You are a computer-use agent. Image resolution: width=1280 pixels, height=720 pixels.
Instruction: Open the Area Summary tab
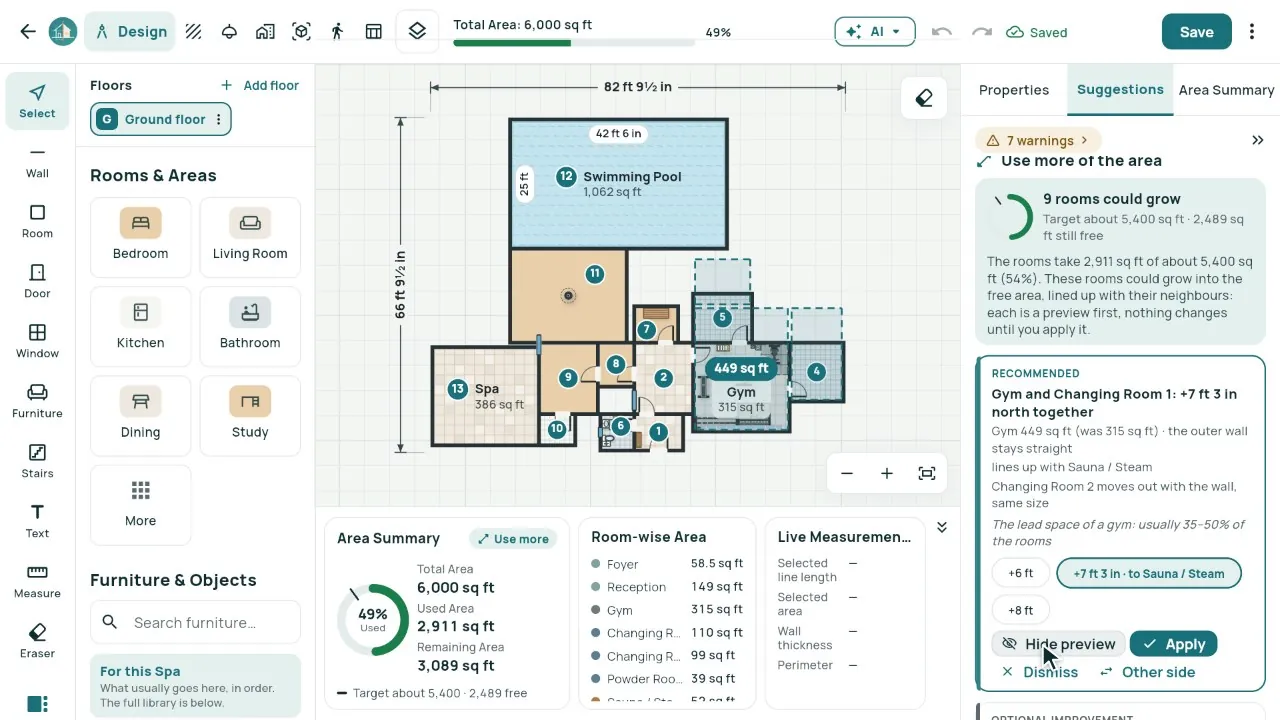coord(1226,90)
